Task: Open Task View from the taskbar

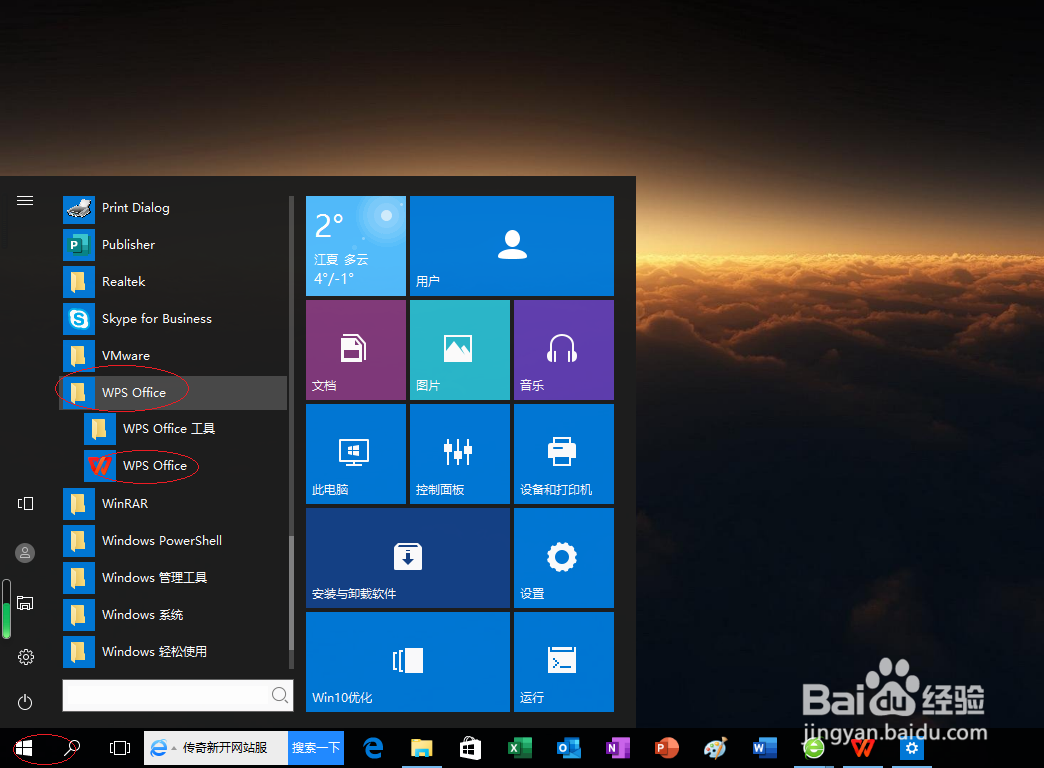Action: 120,748
